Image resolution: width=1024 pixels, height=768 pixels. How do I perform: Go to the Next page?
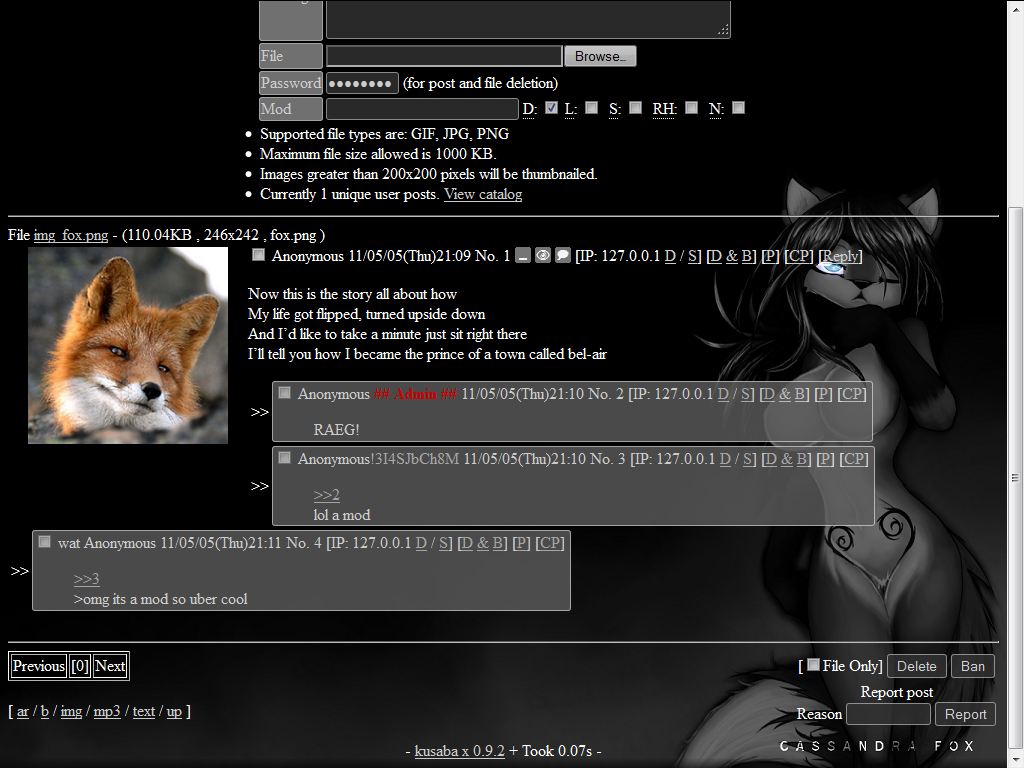[110, 666]
